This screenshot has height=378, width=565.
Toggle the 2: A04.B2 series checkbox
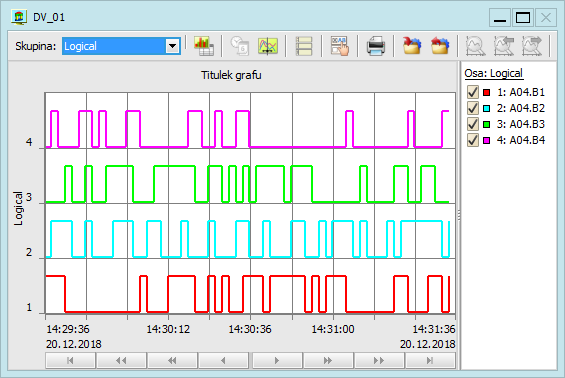click(472, 108)
